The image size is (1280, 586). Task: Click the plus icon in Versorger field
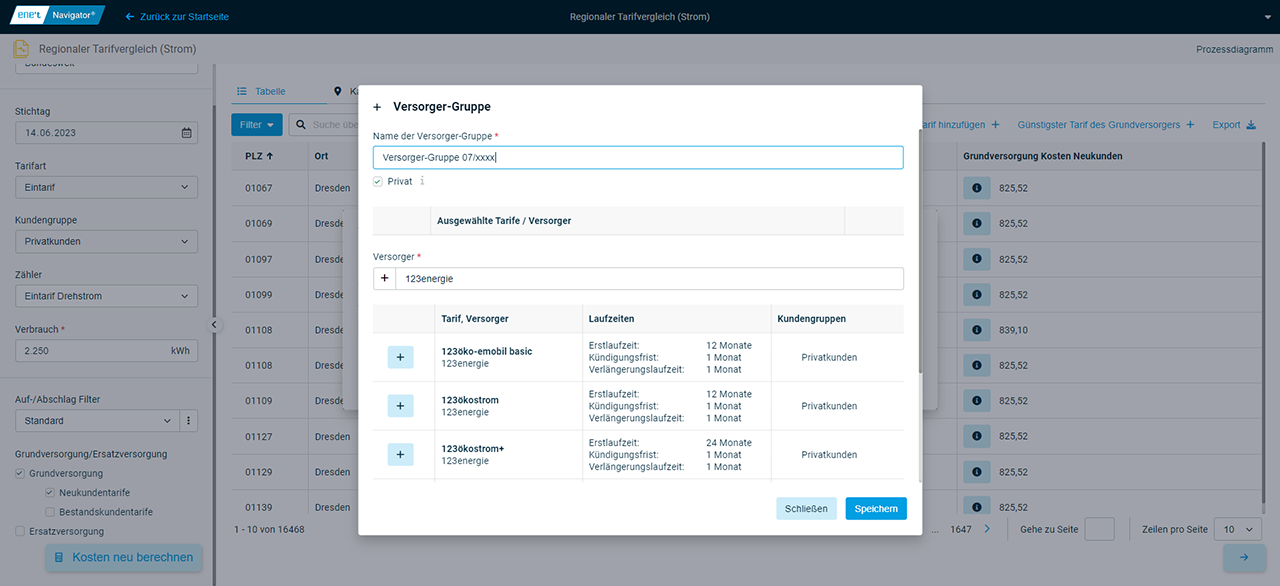385,279
